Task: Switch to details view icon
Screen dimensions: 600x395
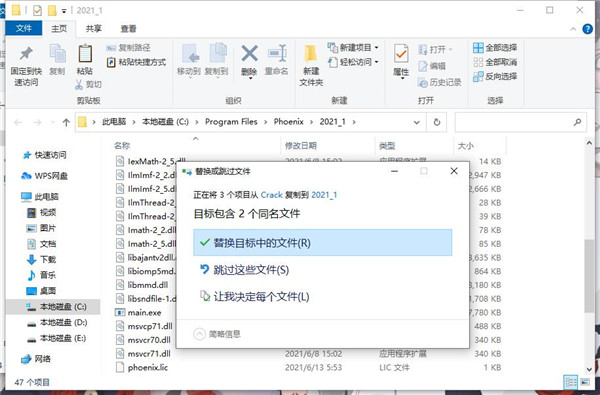Action: click(571, 382)
